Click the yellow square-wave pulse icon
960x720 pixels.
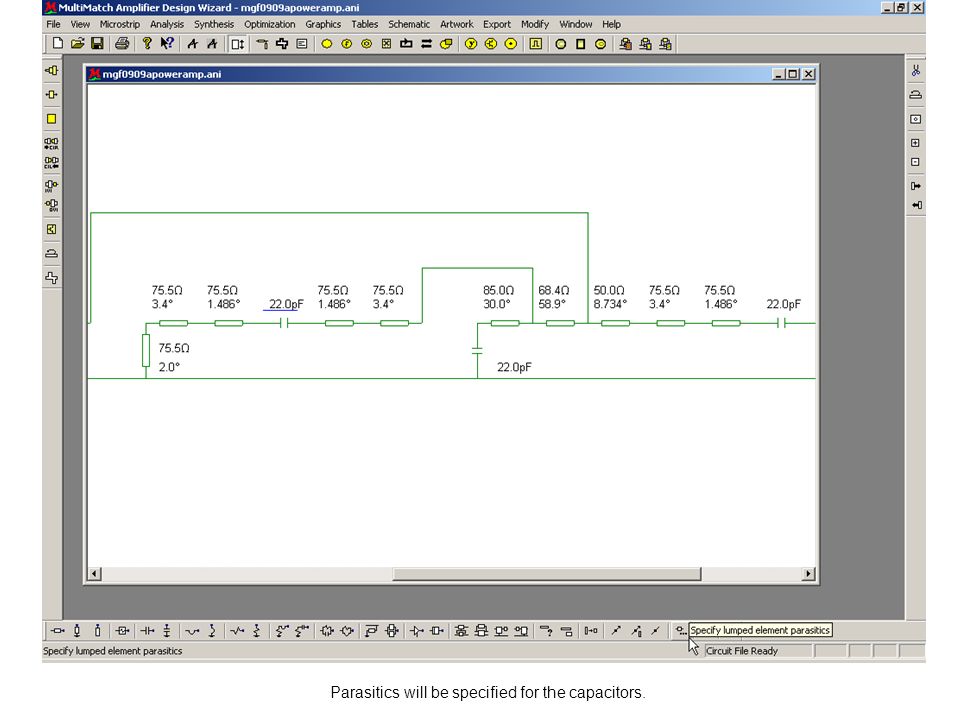(x=536, y=43)
